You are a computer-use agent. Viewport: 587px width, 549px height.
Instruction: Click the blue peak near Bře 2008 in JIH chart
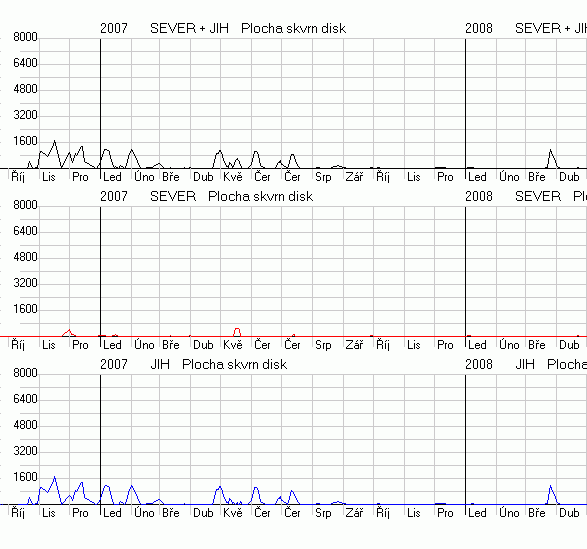click(x=550, y=487)
